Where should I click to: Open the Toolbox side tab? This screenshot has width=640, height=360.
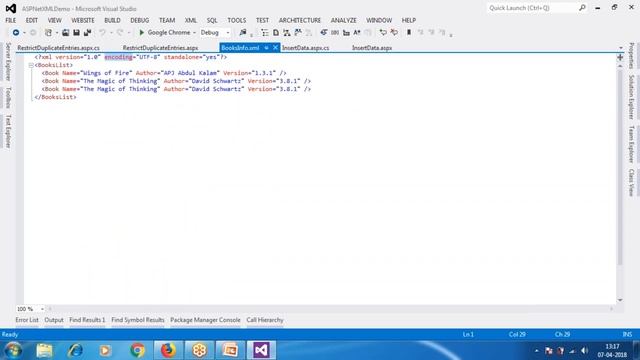pyautogui.click(x=8, y=98)
